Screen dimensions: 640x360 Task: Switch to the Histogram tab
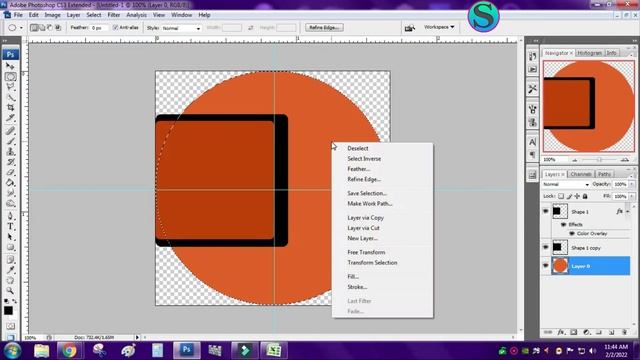(589, 53)
